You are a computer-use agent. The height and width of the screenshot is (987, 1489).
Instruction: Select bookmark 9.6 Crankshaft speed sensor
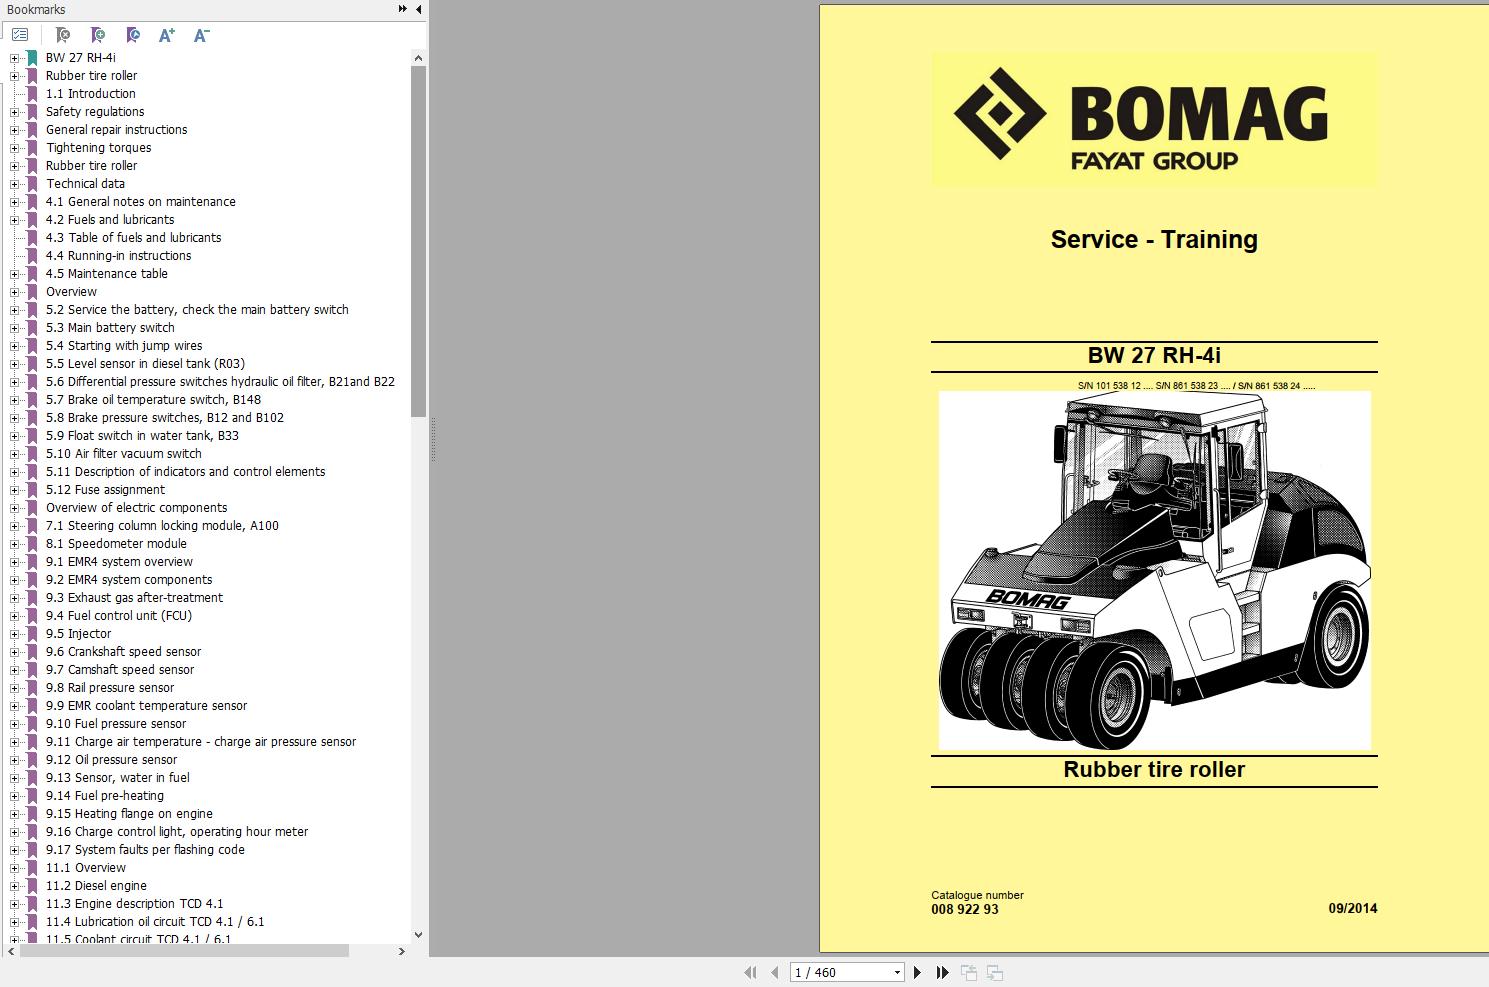click(123, 652)
